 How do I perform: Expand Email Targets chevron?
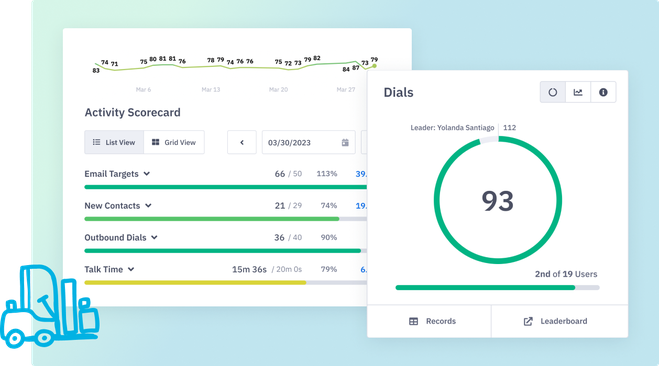pyautogui.click(x=147, y=174)
